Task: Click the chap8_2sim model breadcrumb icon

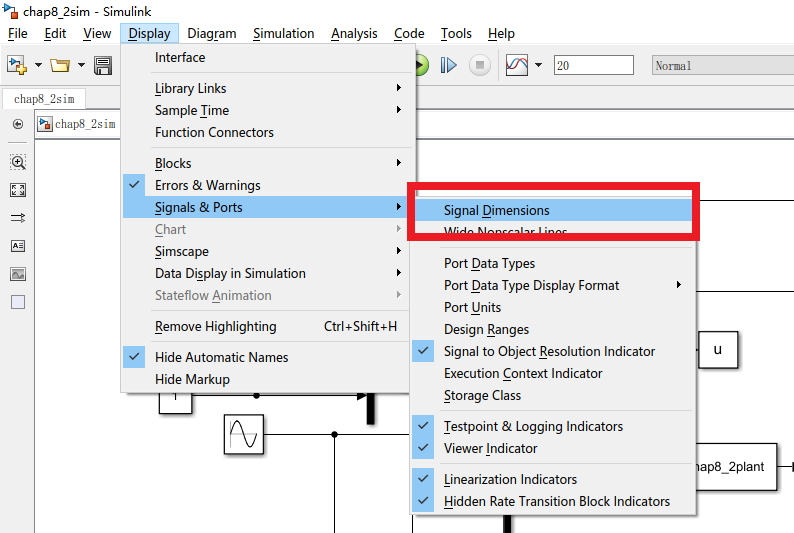Action: click(x=45, y=124)
